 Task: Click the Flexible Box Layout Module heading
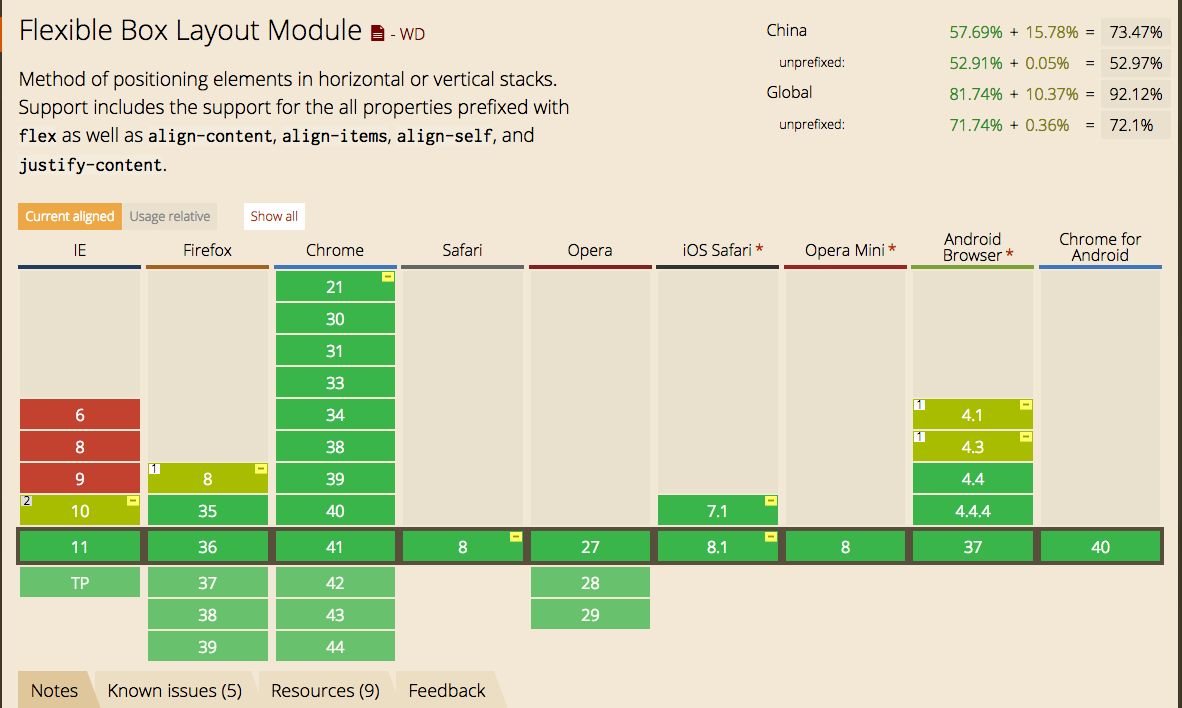(x=190, y=31)
